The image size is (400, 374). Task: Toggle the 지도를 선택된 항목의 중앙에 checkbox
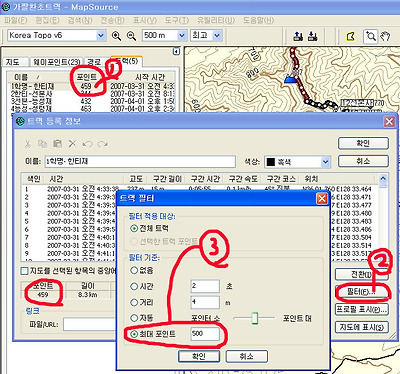[24, 271]
